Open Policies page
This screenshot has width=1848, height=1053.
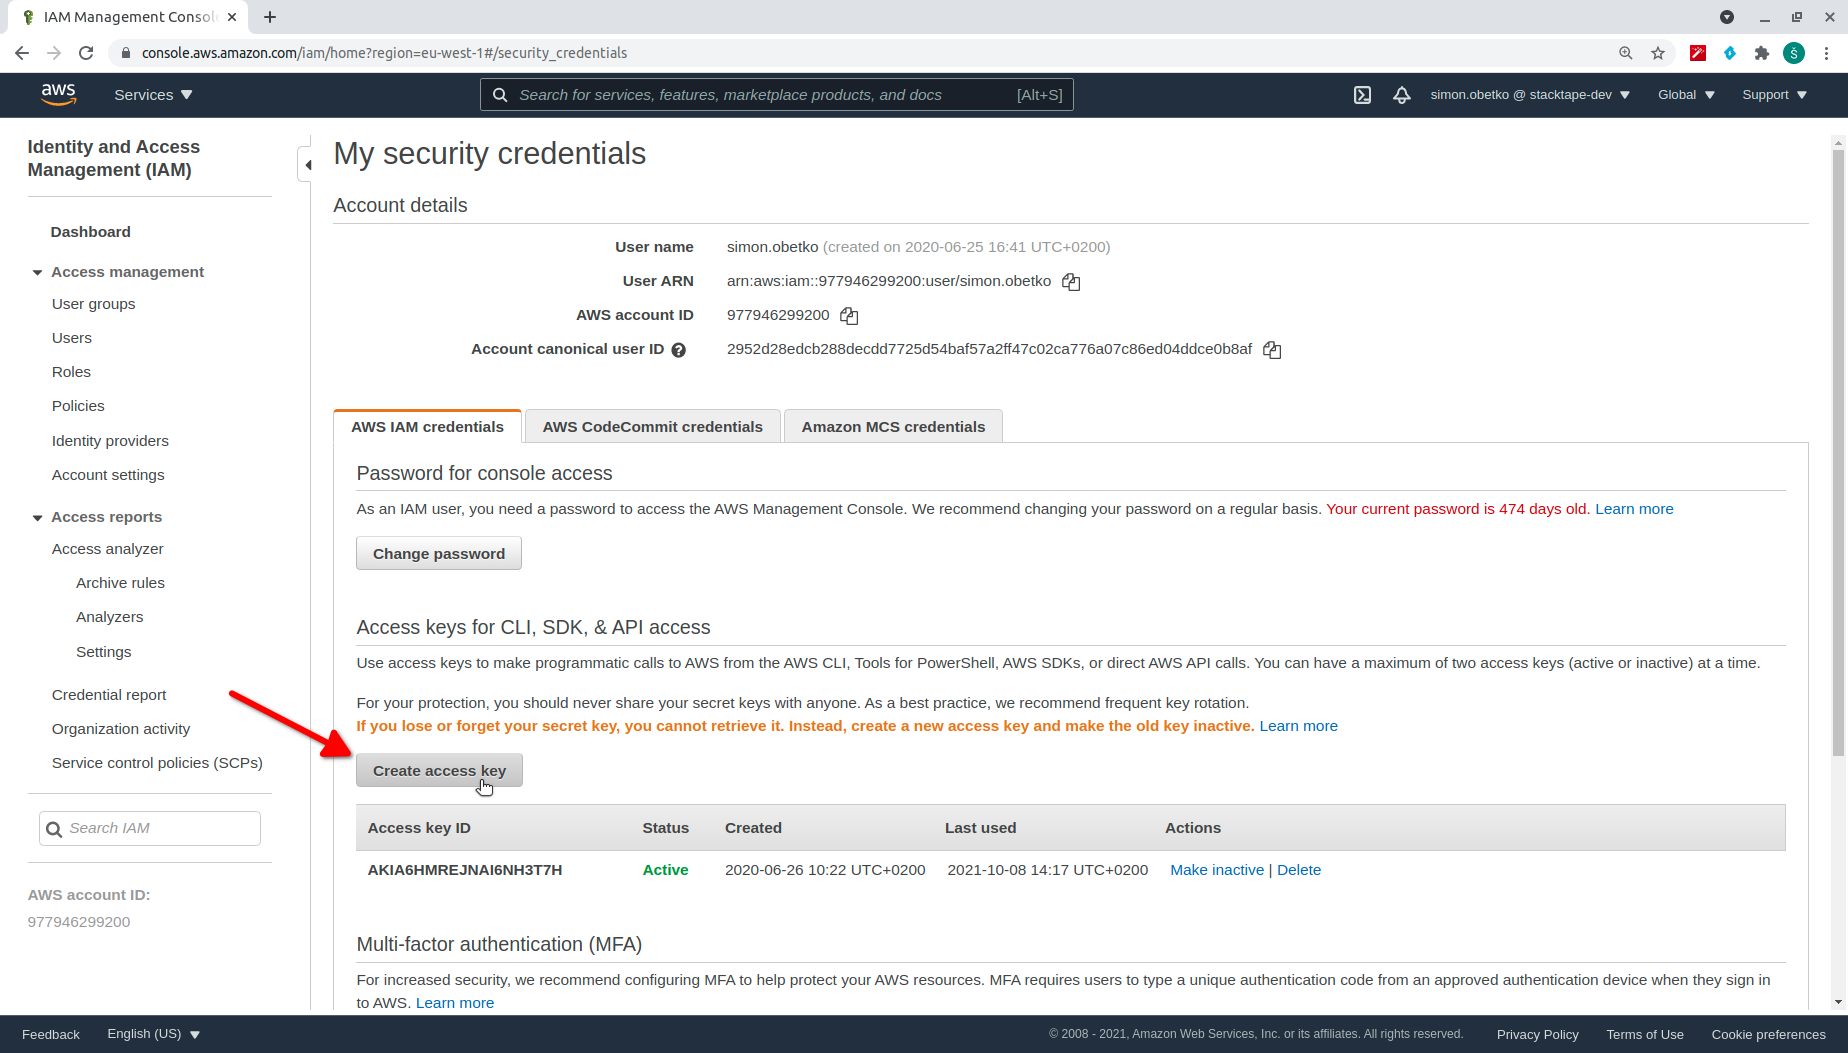point(78,406)
